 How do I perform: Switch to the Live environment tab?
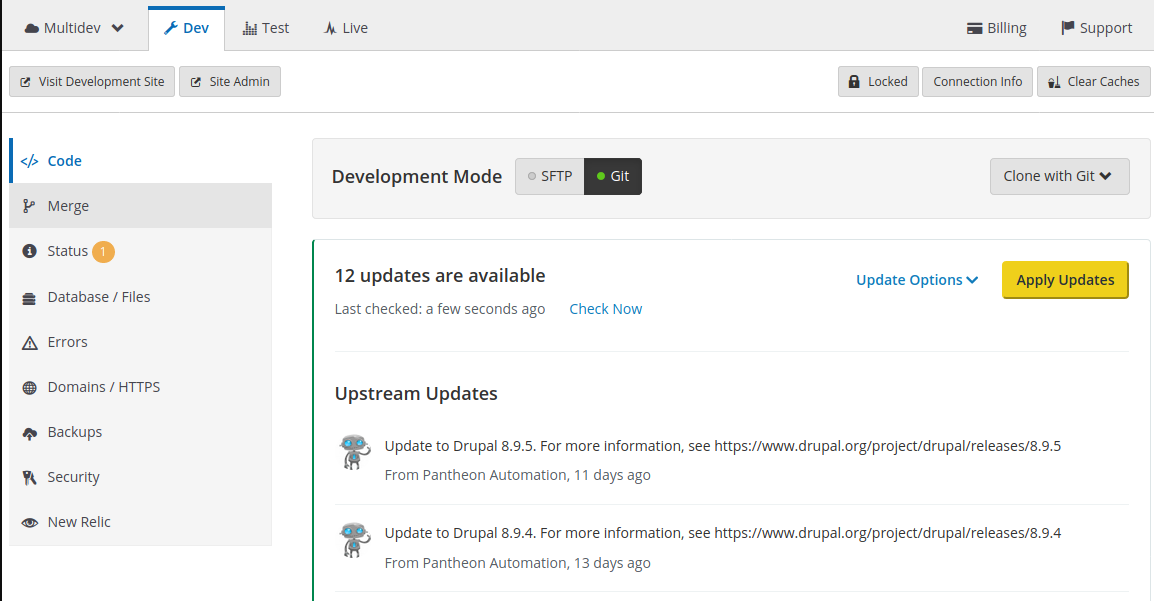click(x=346, y=28)
